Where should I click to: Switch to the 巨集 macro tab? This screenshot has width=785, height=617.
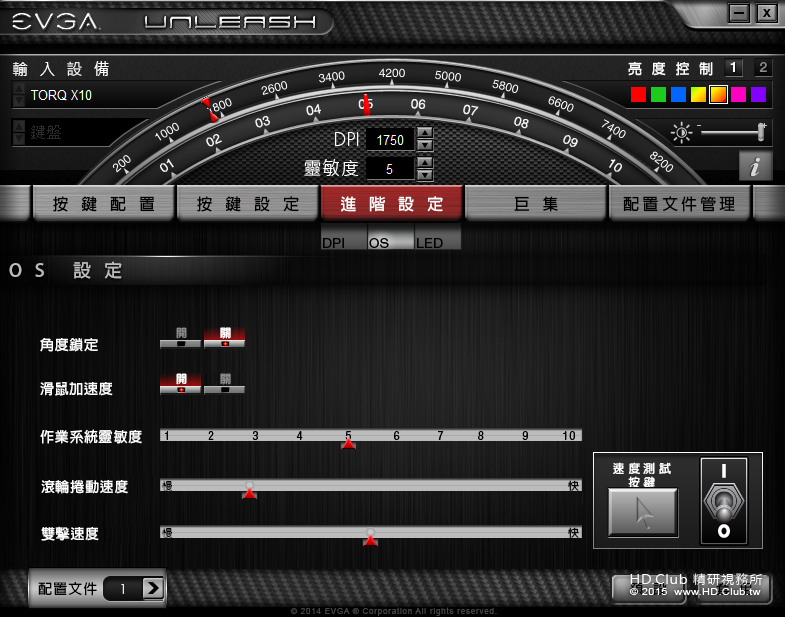(x=536, y=204)
